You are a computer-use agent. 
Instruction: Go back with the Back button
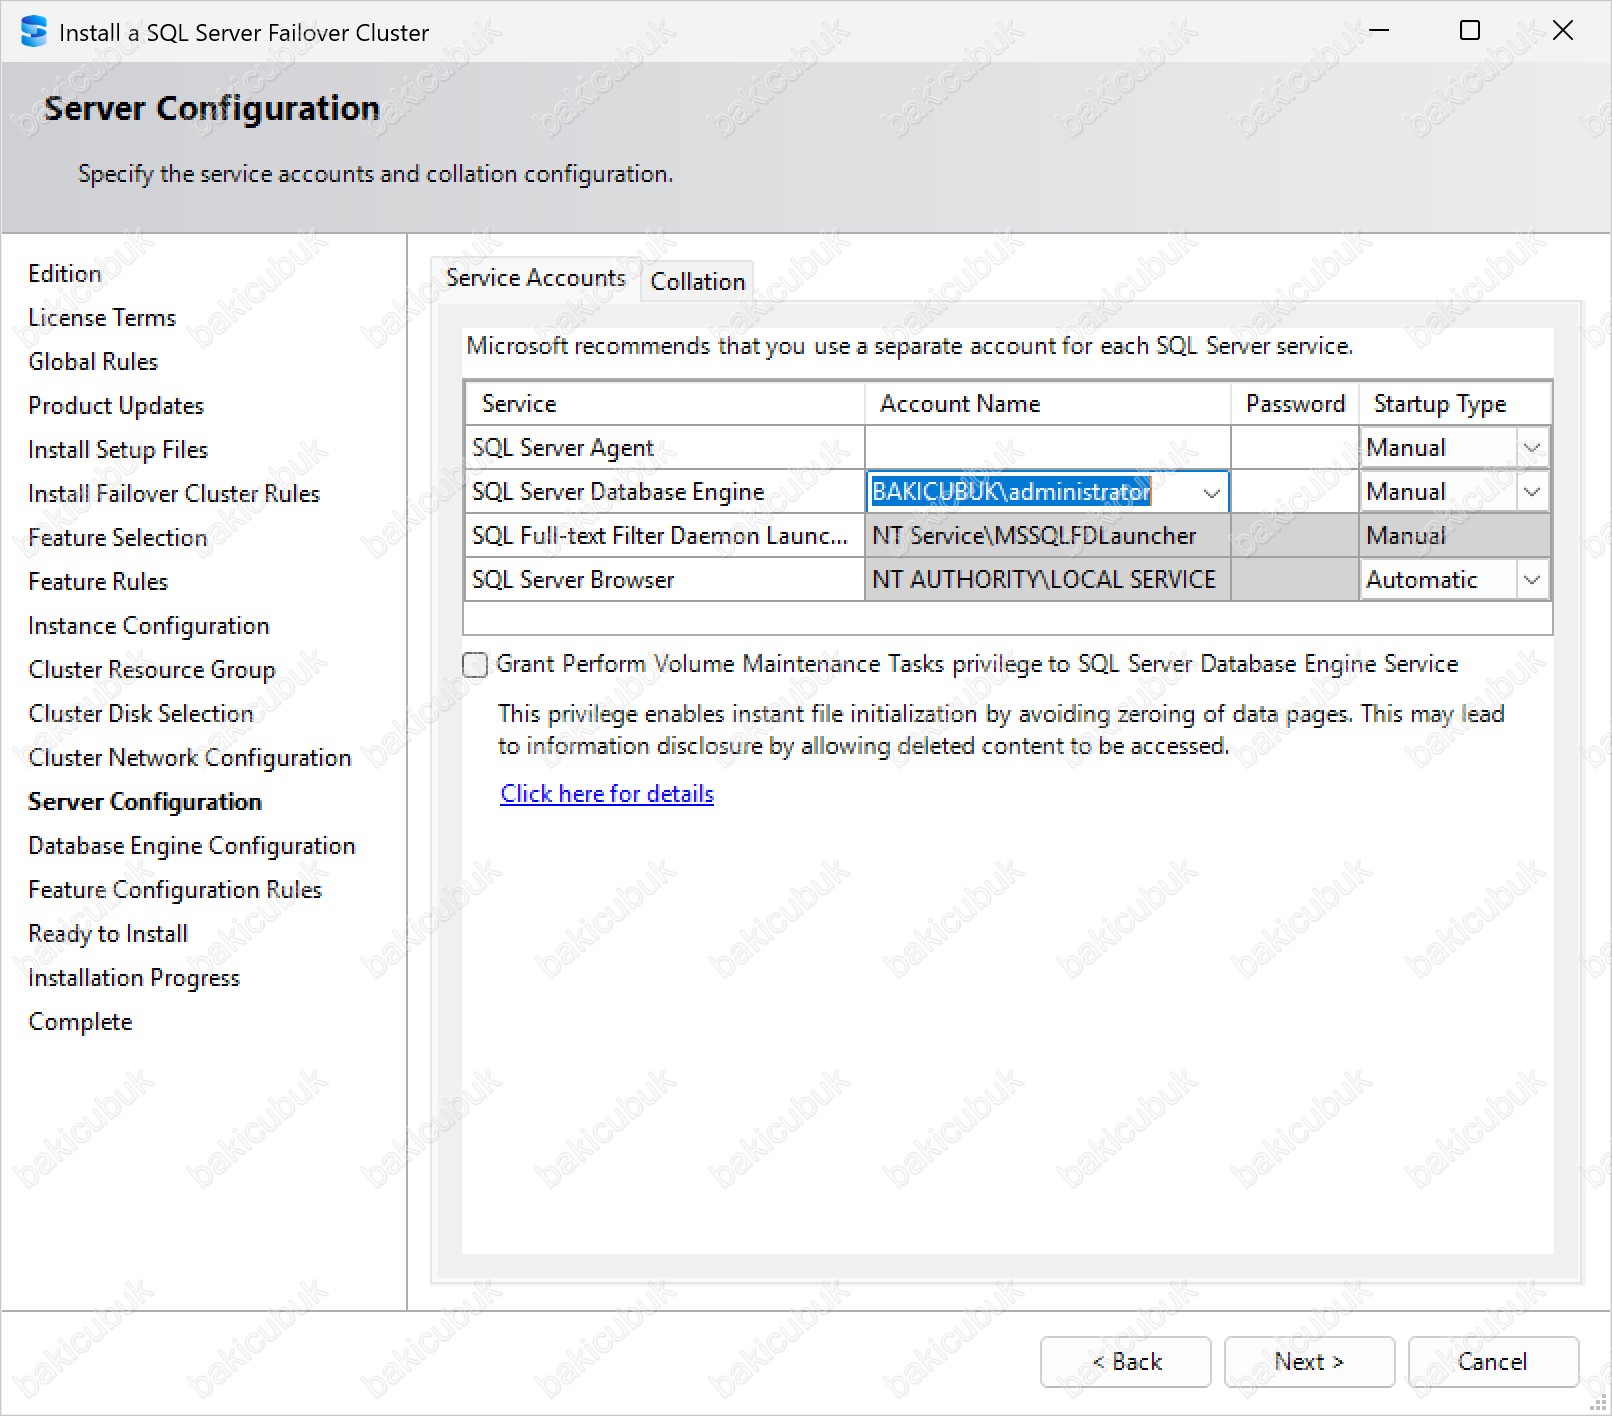pos(1125,1362)
